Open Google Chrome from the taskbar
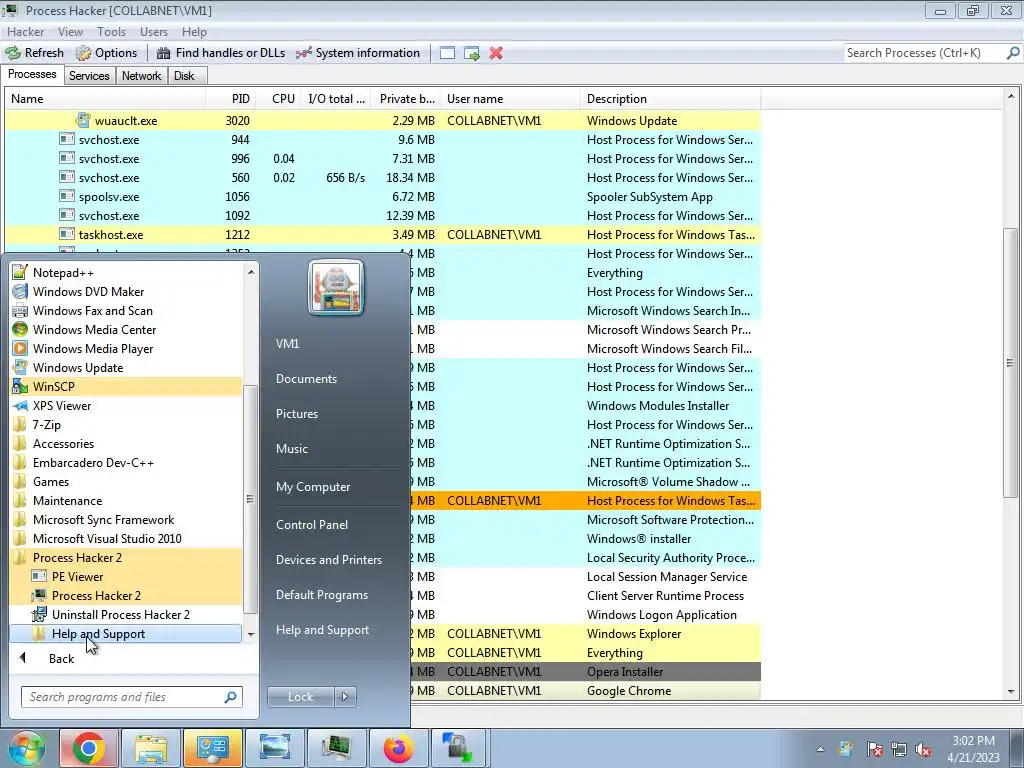 [x=89, y=748]
